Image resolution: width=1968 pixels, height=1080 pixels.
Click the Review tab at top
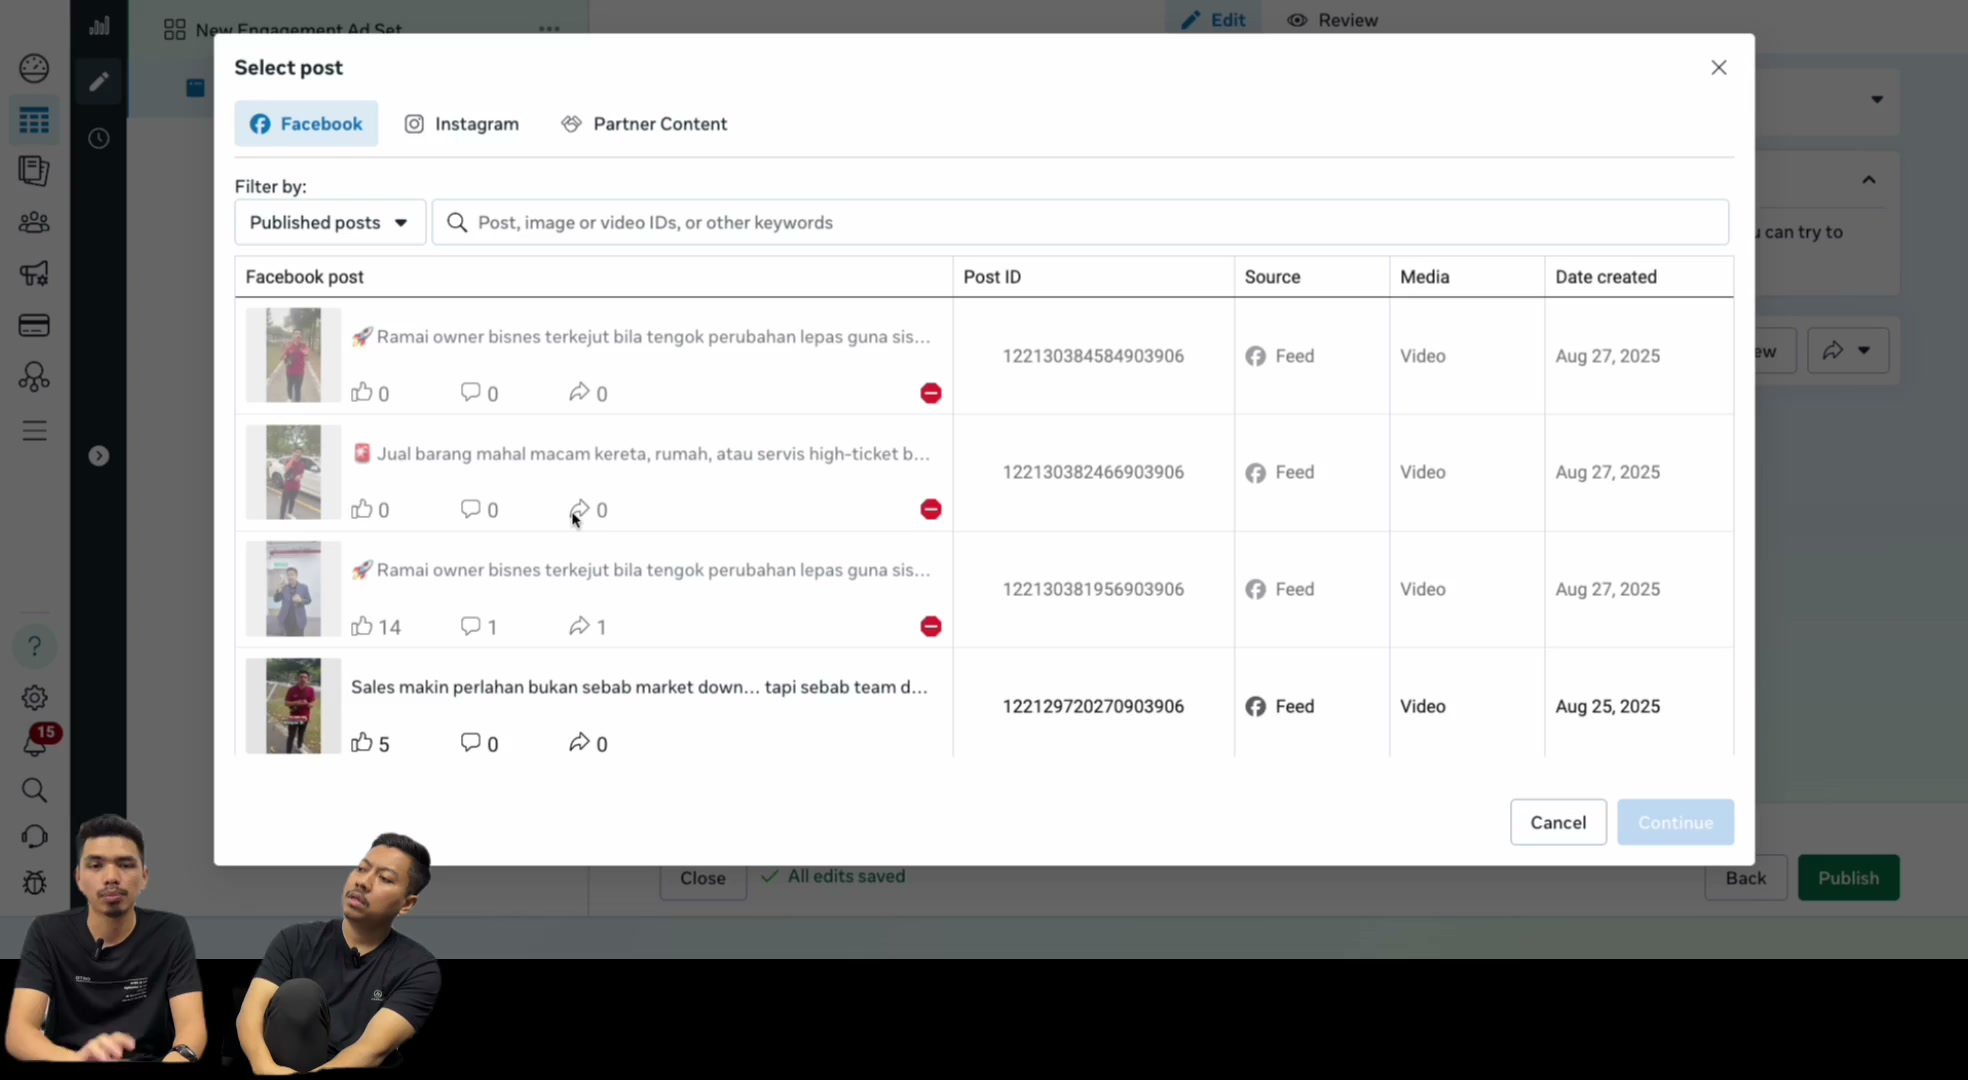click(x=1332, y=20)
